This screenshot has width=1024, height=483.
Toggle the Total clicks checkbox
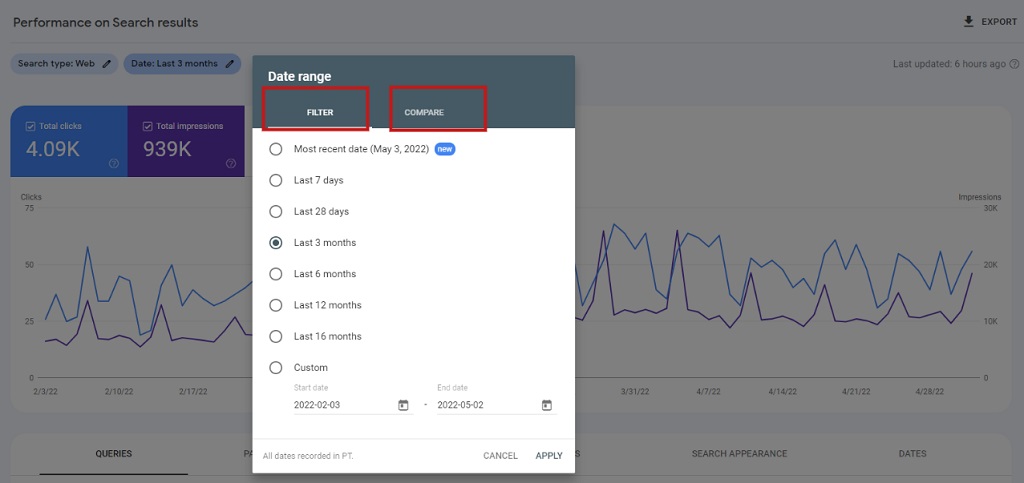tap(29, 126)
